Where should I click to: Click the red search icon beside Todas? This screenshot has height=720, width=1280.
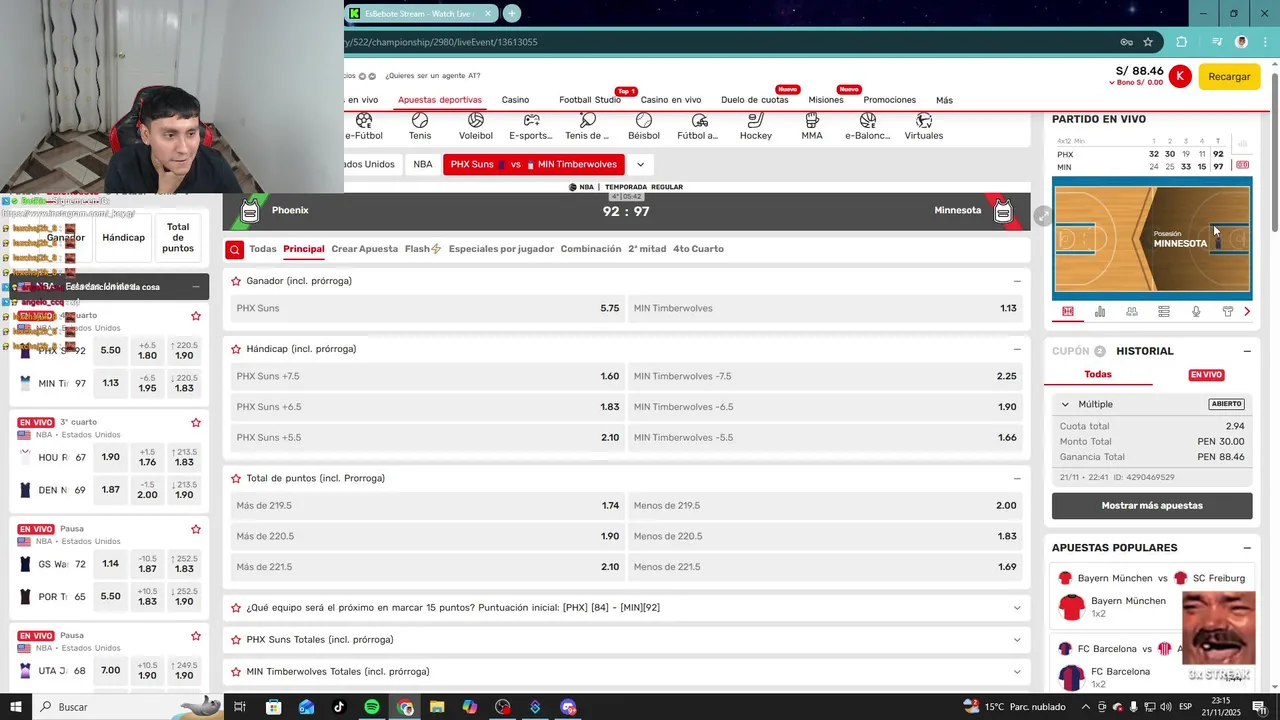(234, 250)
